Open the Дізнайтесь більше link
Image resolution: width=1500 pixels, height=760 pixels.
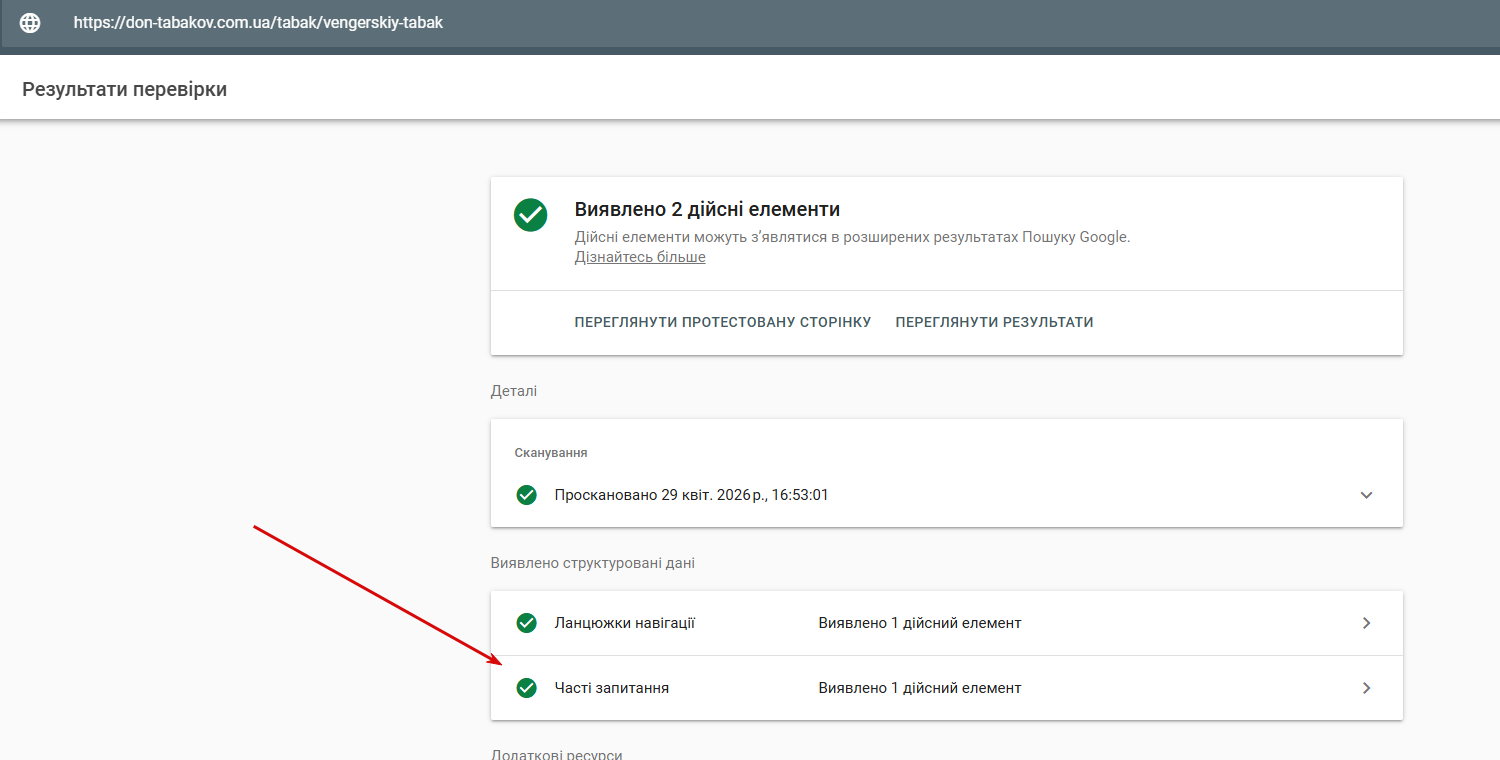tap(639, 257)
